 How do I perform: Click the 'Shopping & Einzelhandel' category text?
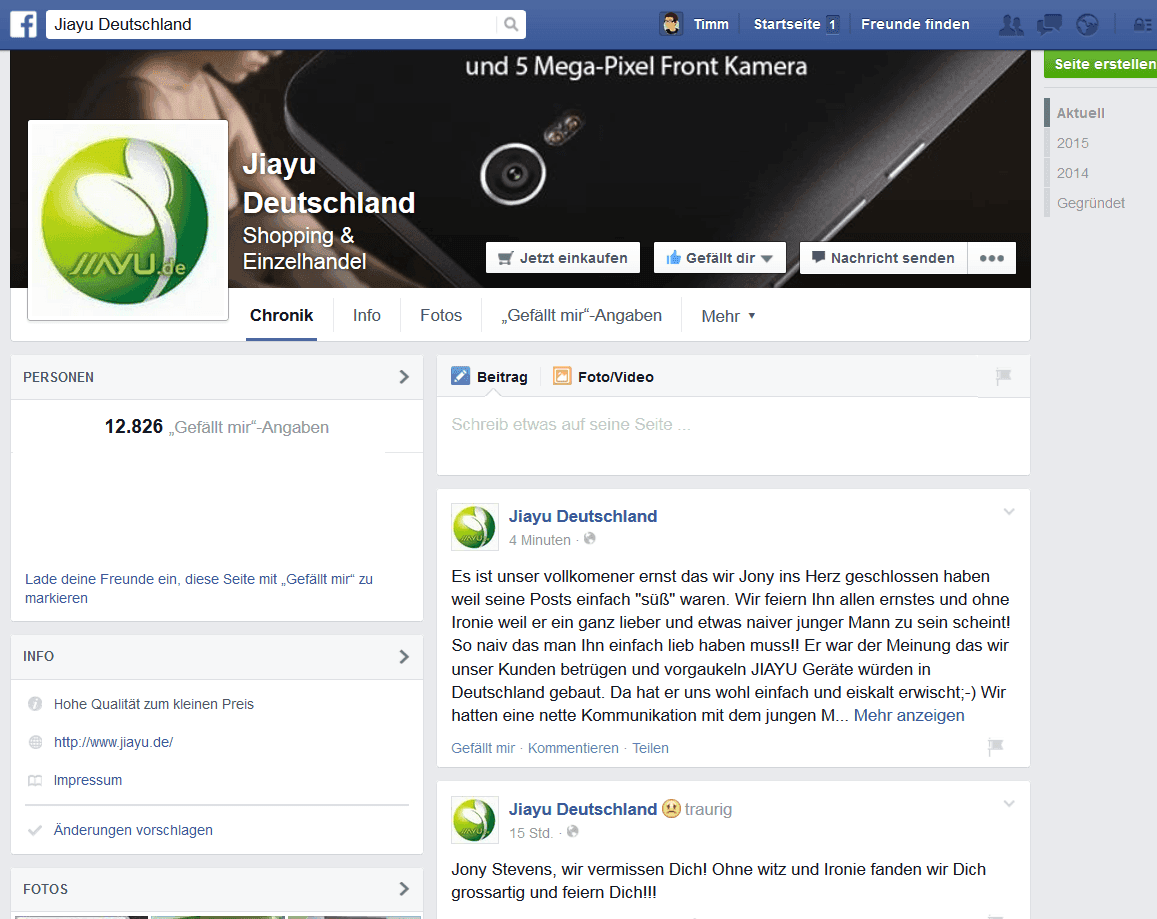click(x=304, y=248)
